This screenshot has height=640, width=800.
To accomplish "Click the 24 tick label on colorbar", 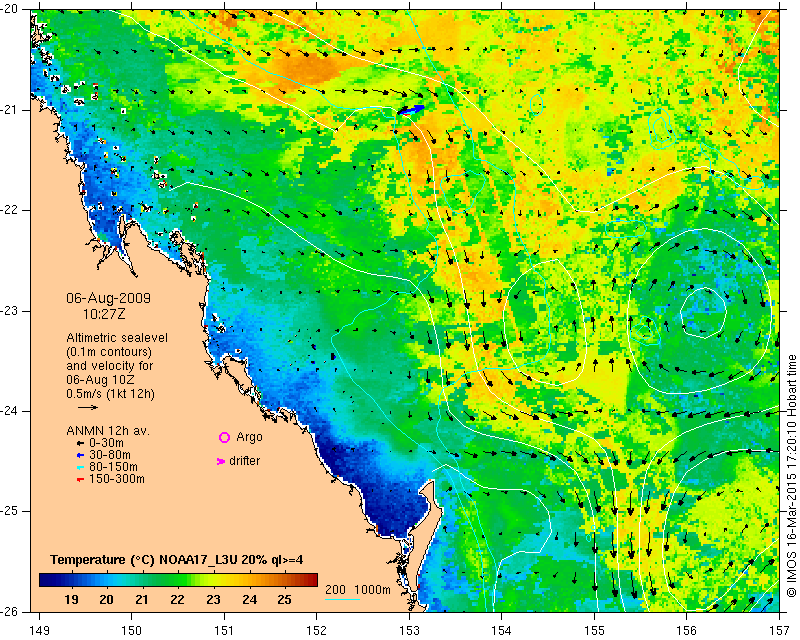I will coord(249,599).
